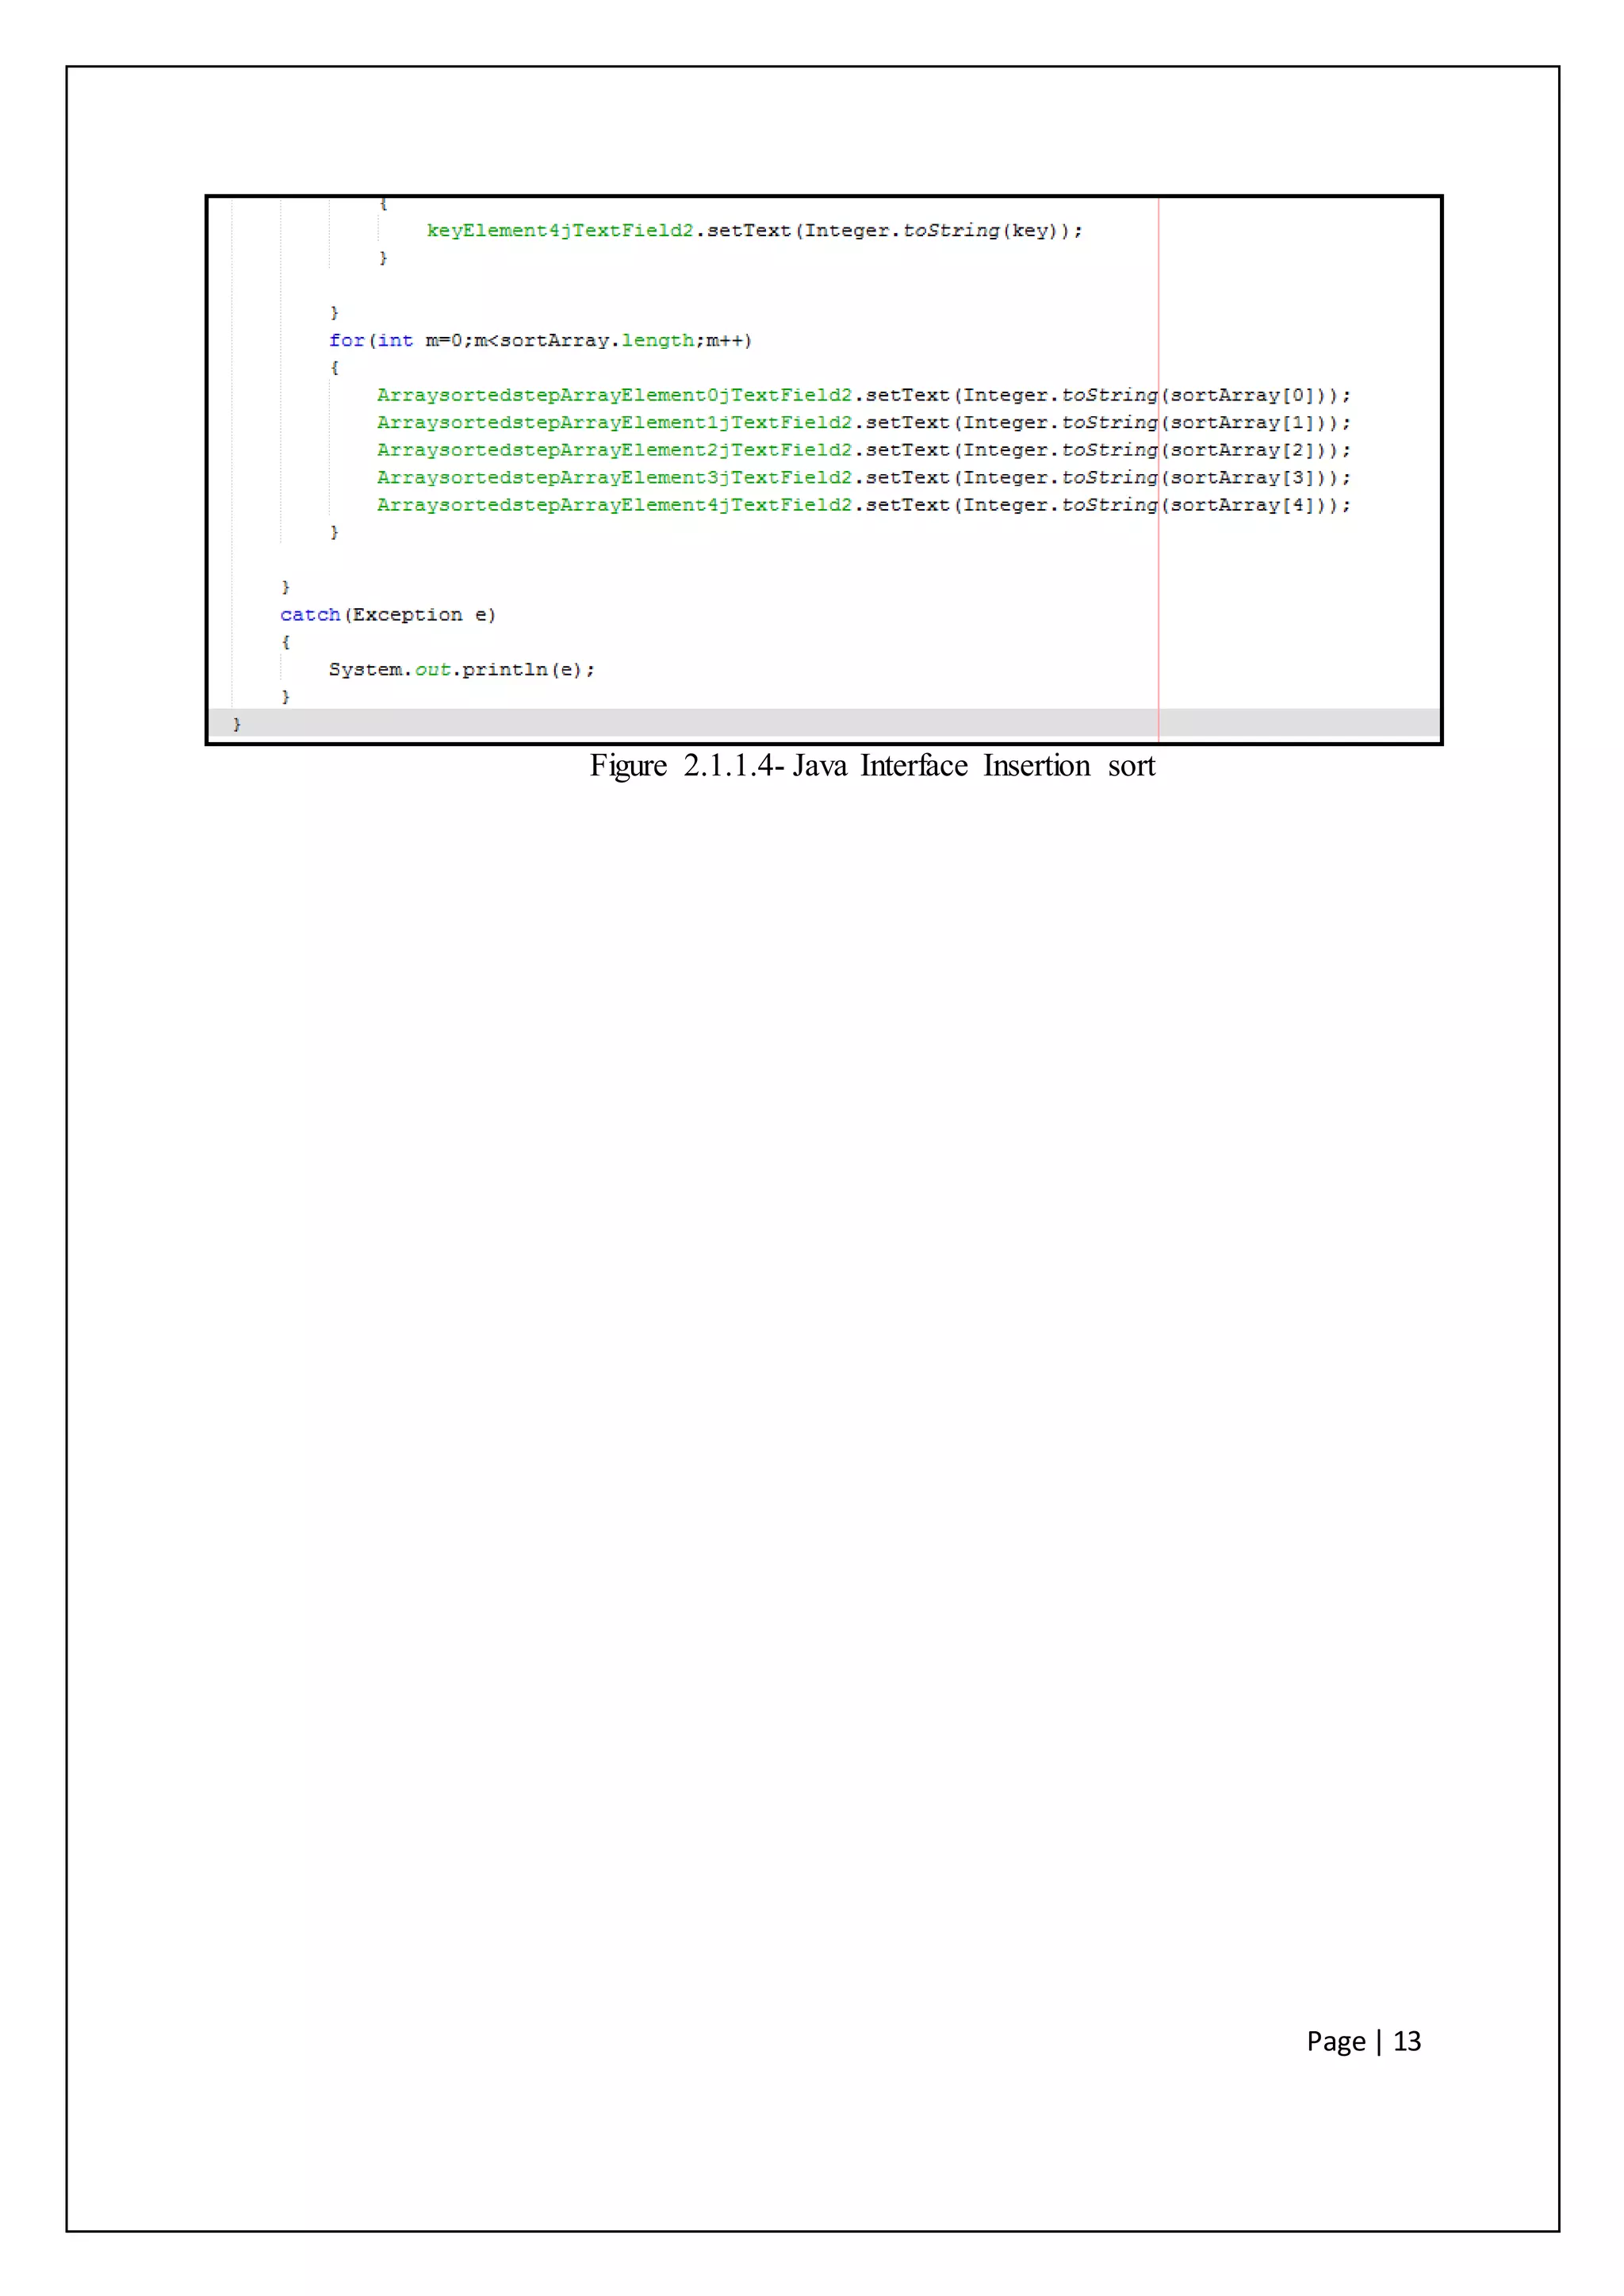This screenshot has height=2296, width=1624.
Task: Click the figure caption 'Figure 2.1.1.4- Java Interface Insertion sort'
Action: pos(872,766)
